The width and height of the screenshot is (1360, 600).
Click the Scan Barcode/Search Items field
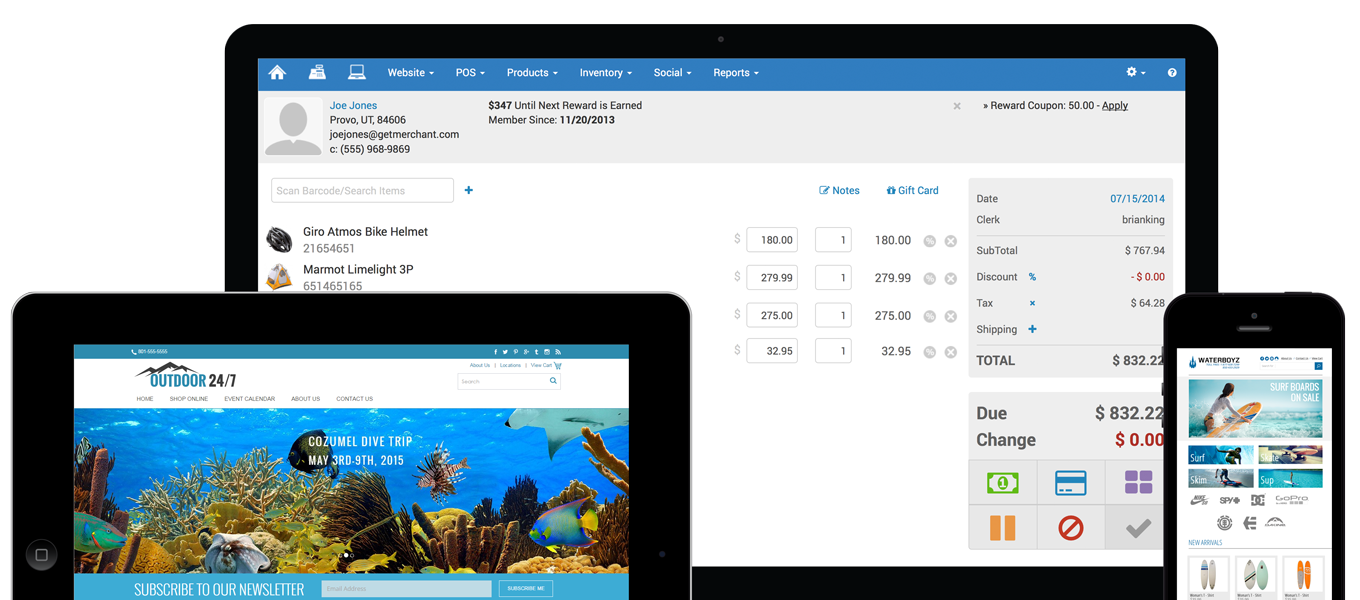coord(362,189)
